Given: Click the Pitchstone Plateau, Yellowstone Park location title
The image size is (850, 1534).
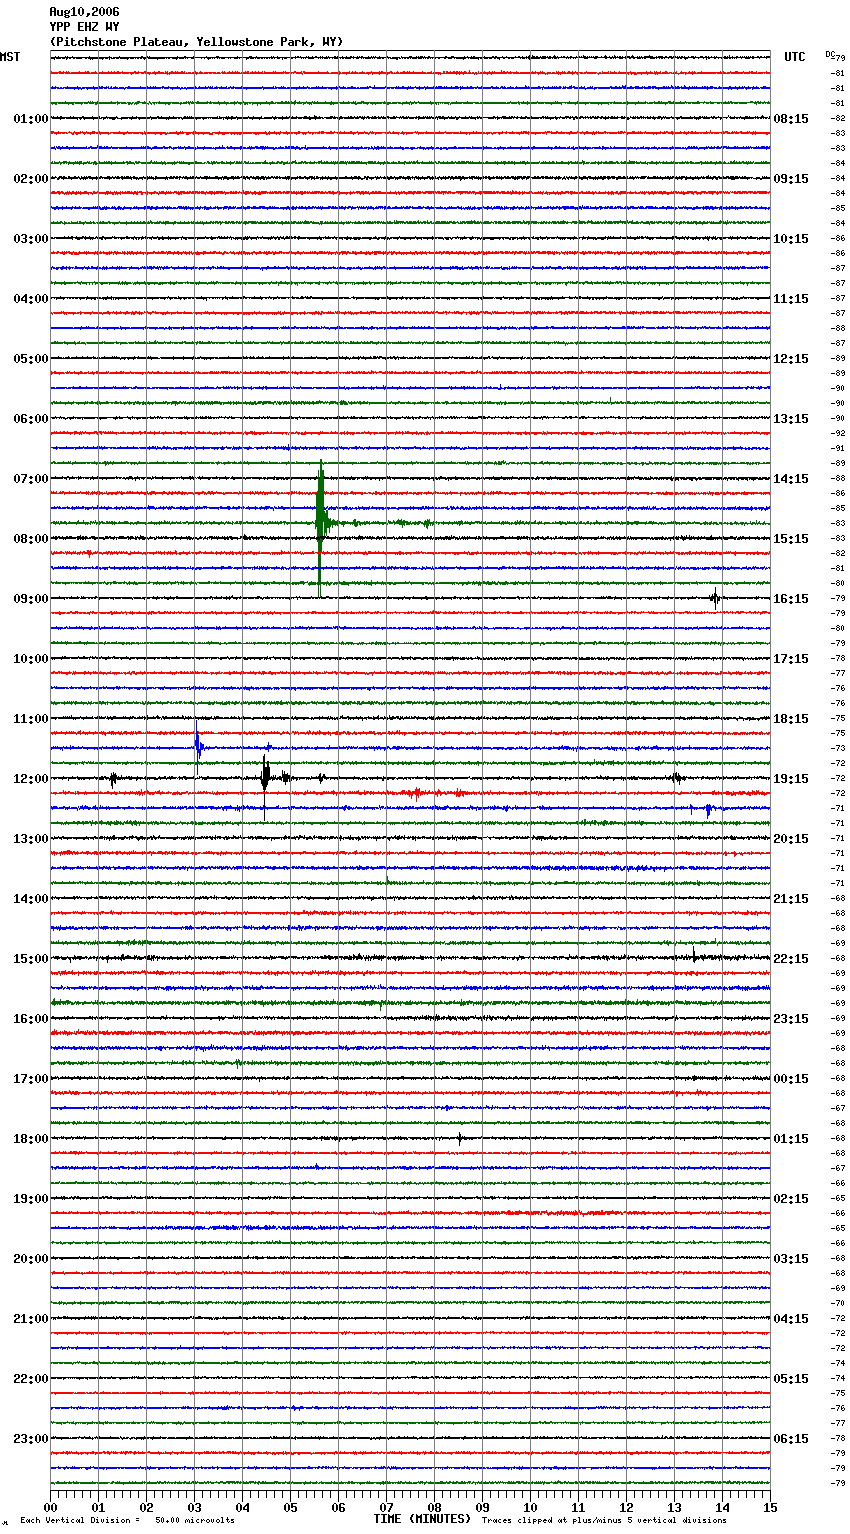Looking at the screenshot, I should point(196,42).
